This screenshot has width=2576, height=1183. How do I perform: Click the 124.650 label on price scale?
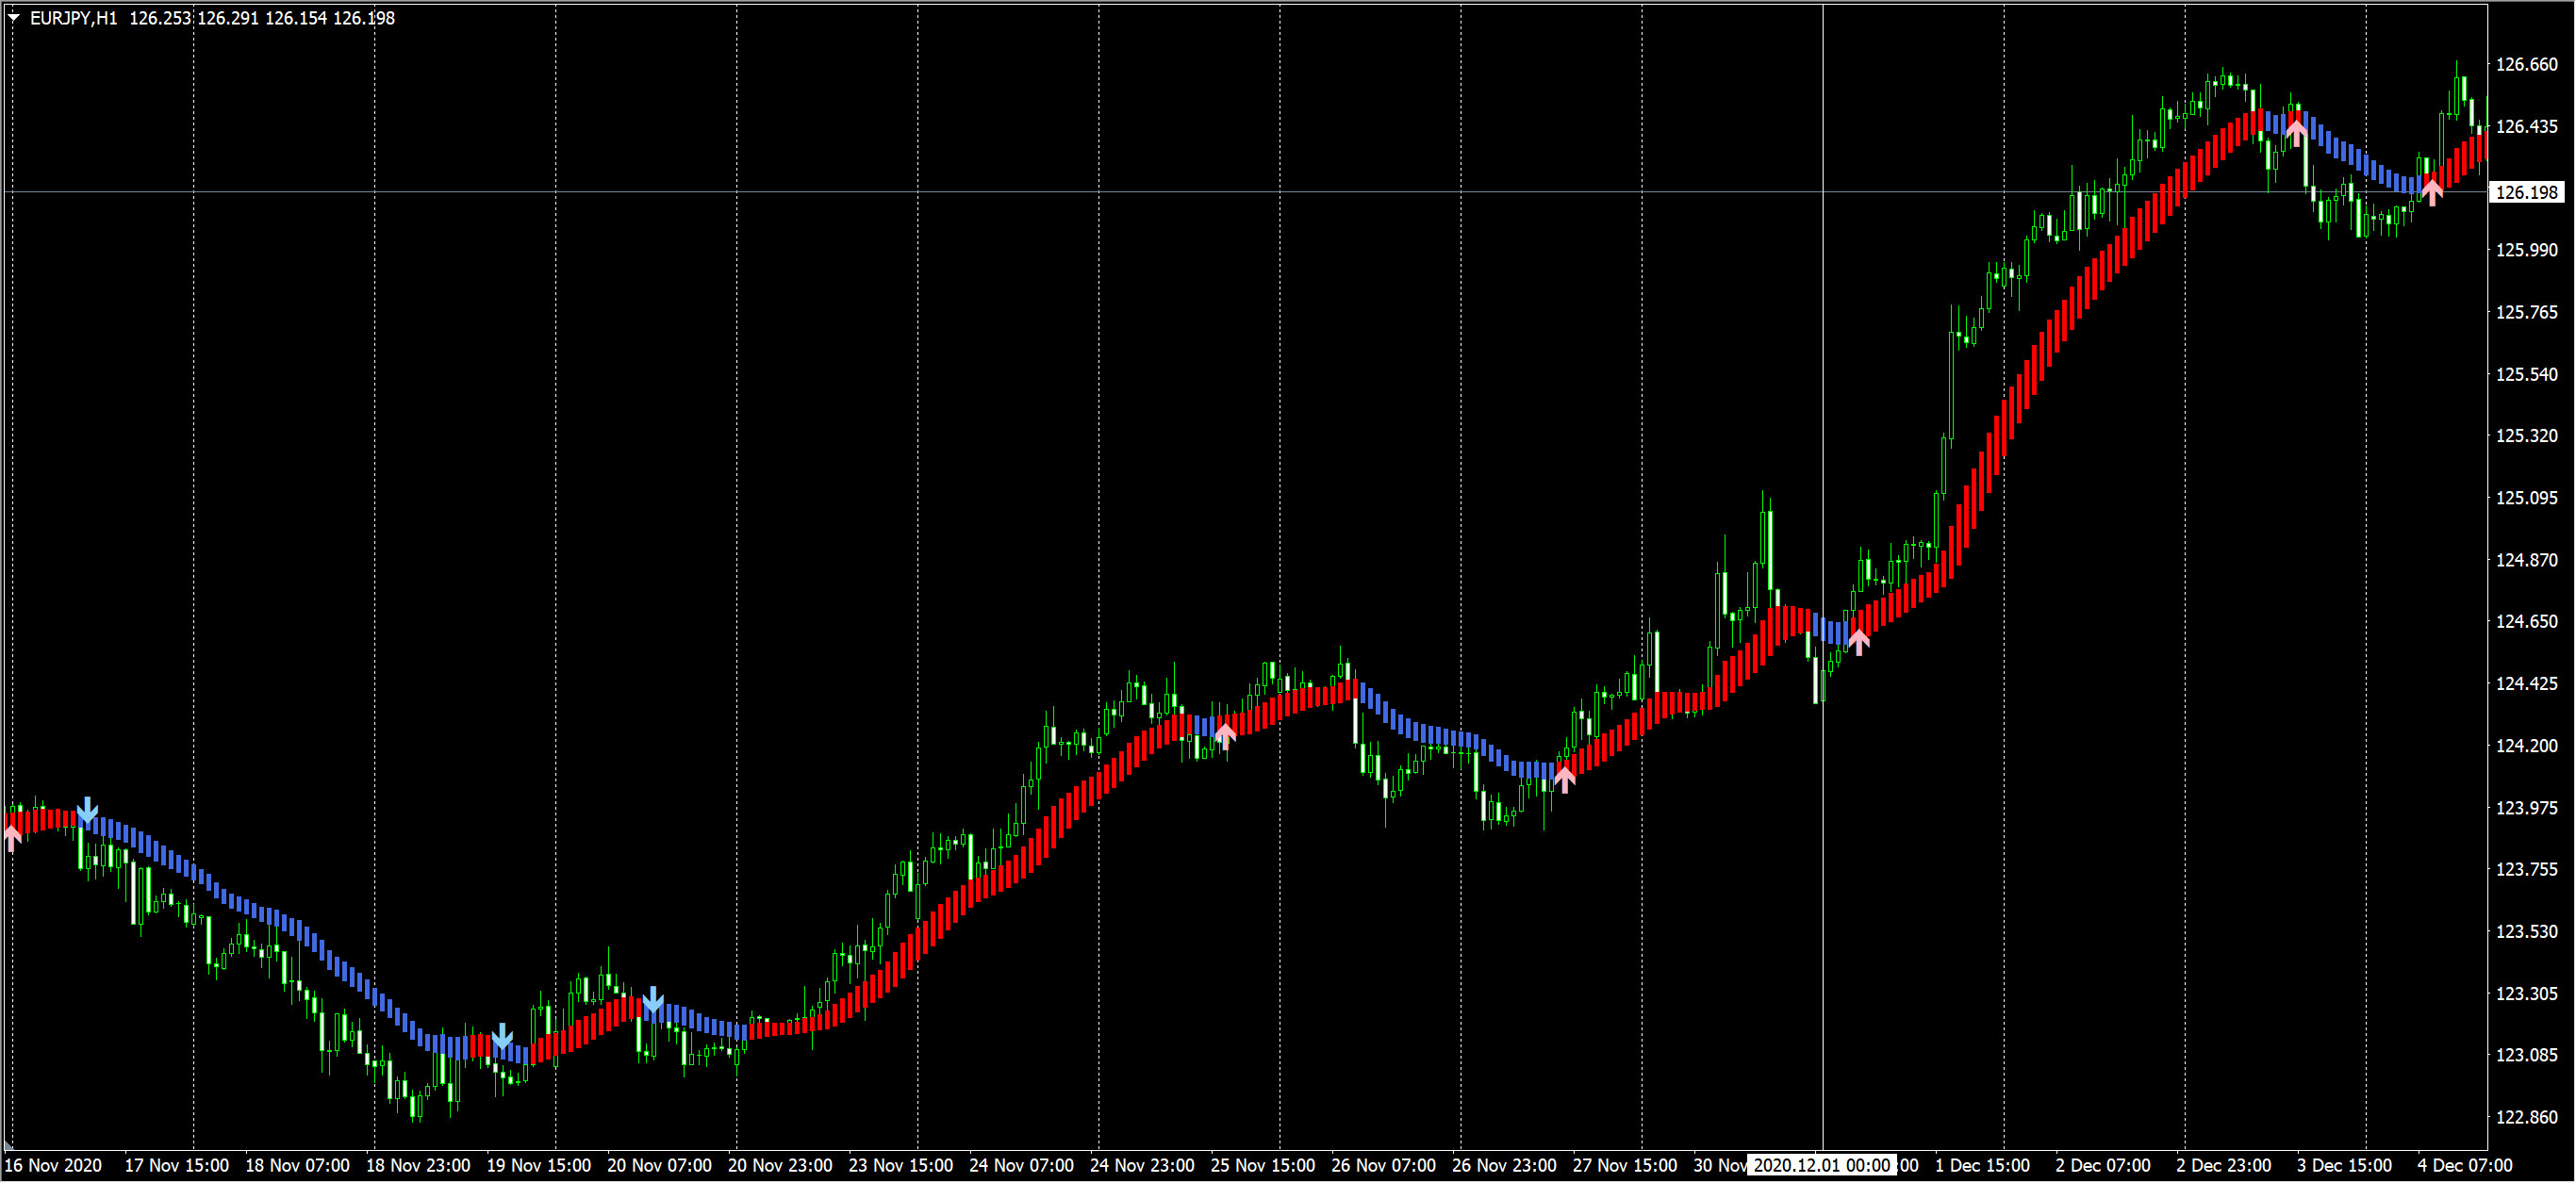pyautogui.click(x=2526, y=622)
